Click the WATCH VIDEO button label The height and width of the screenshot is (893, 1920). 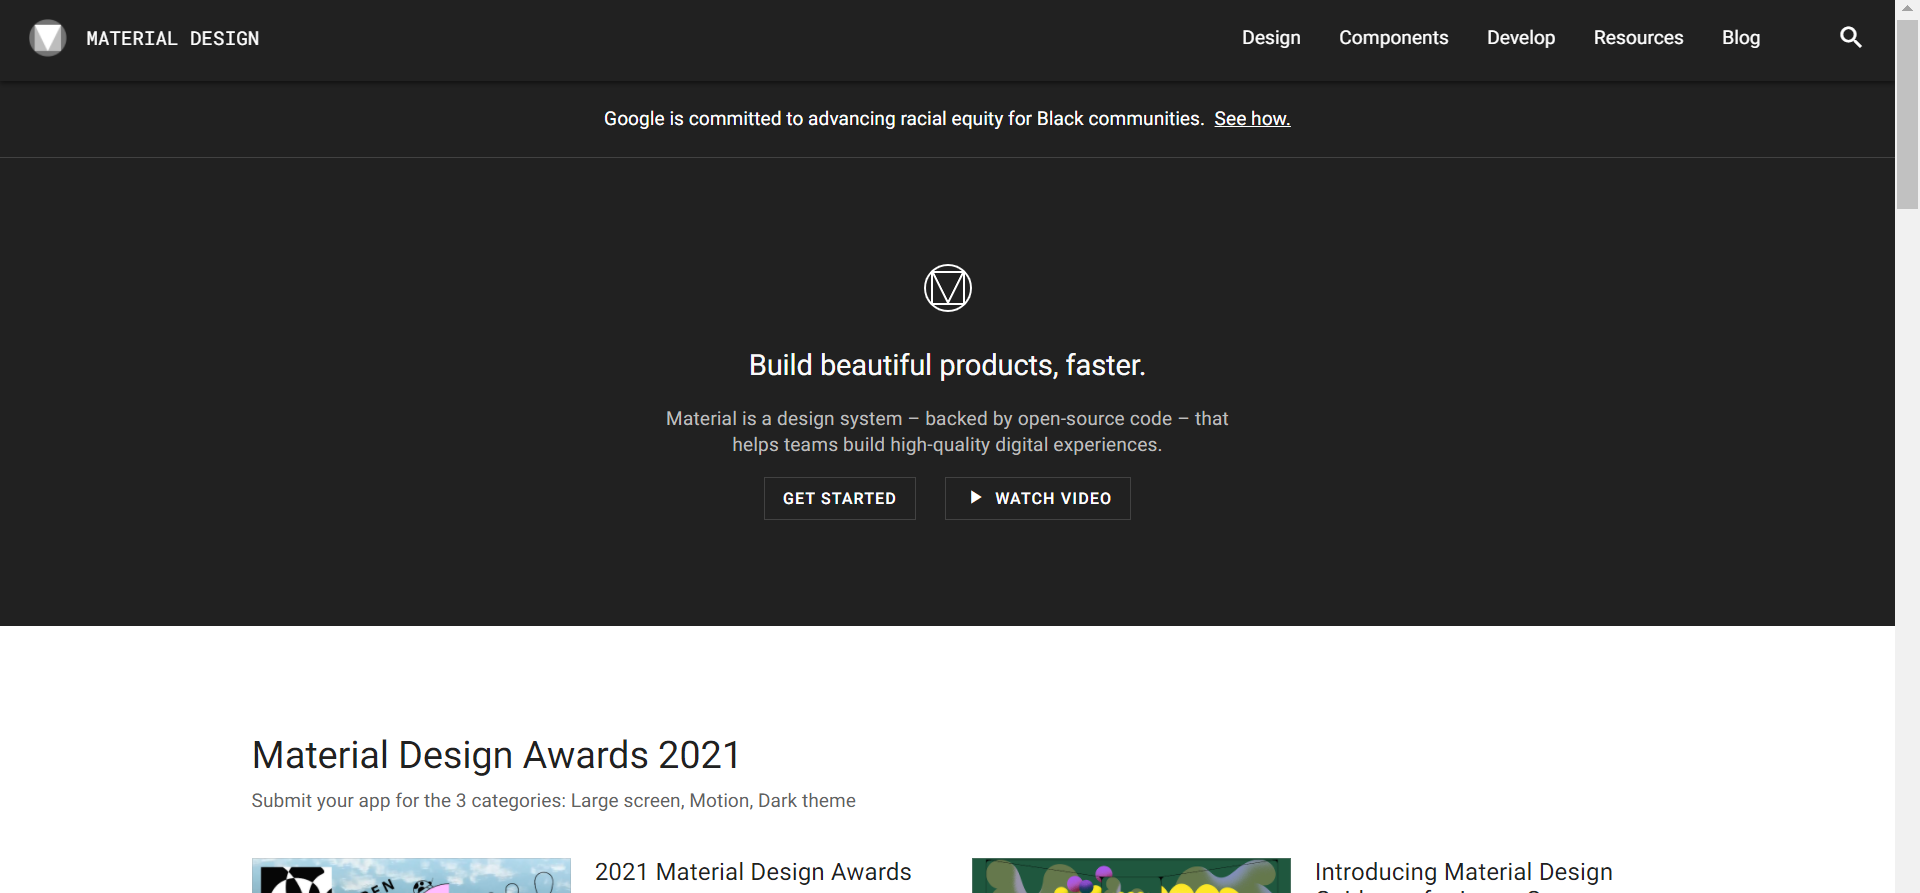coord(1053,498)
